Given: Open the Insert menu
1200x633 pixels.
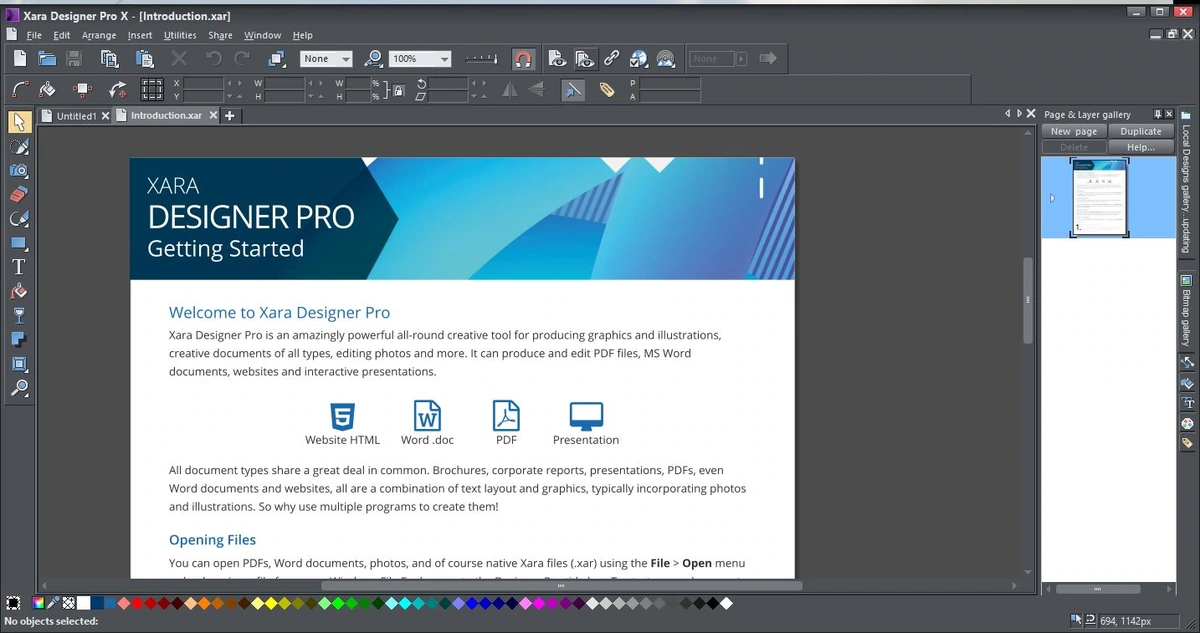Looking at the screenshot, I should (x=140, y=35).
